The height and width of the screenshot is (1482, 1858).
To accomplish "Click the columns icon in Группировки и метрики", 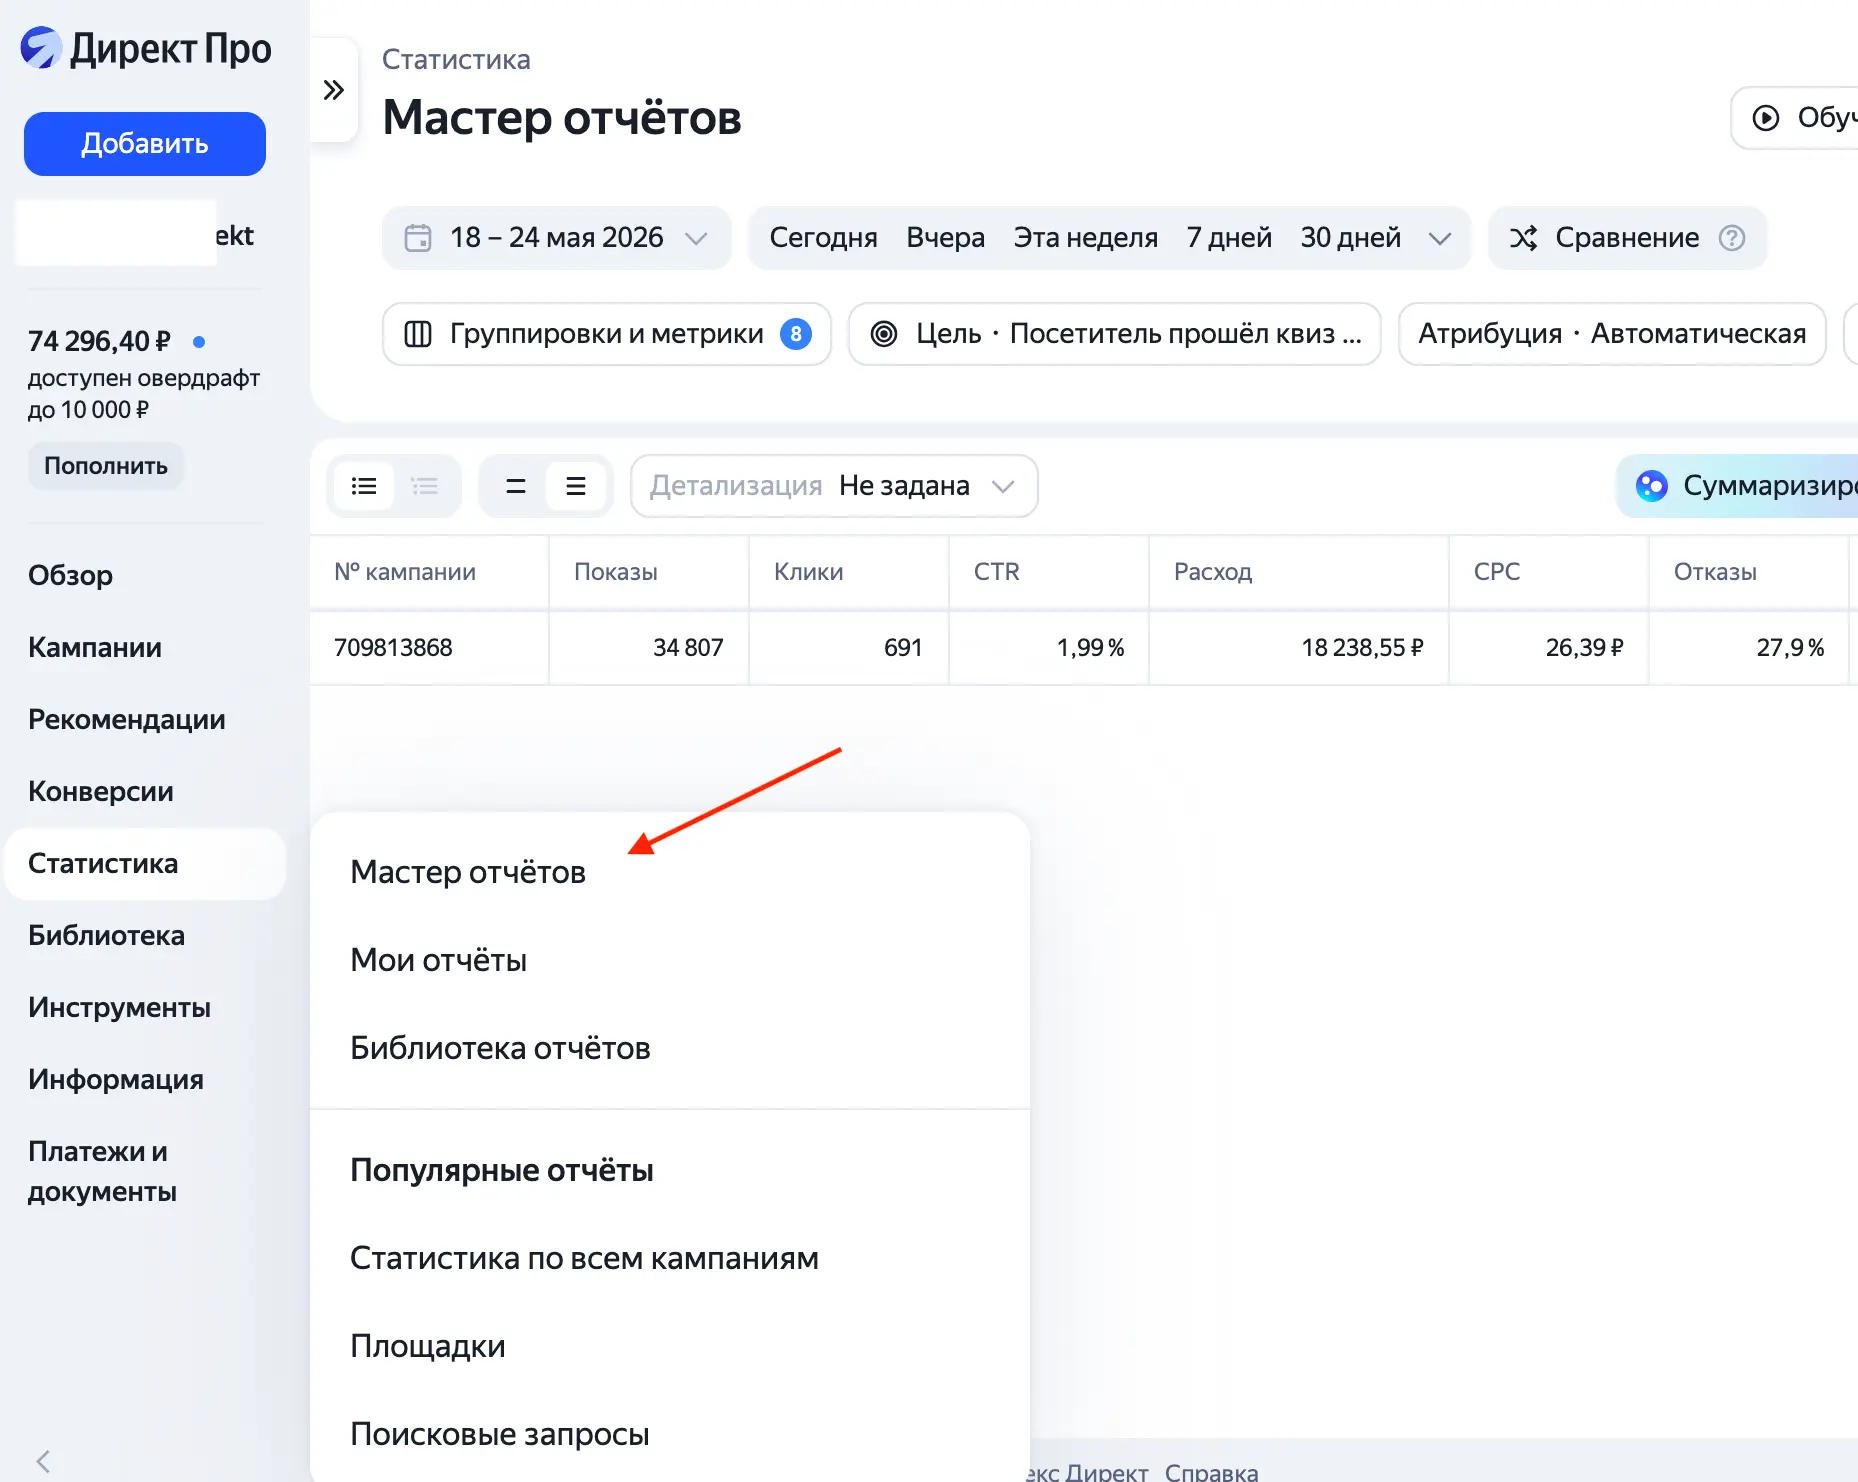I will pyautogui.click(x=418, y=334).
